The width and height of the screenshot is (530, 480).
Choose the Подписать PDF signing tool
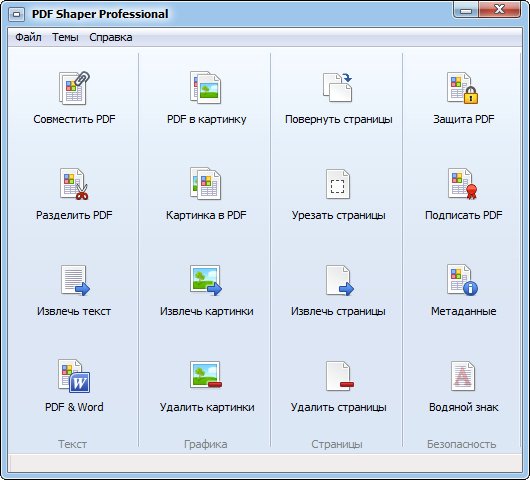tap(463, 194)
